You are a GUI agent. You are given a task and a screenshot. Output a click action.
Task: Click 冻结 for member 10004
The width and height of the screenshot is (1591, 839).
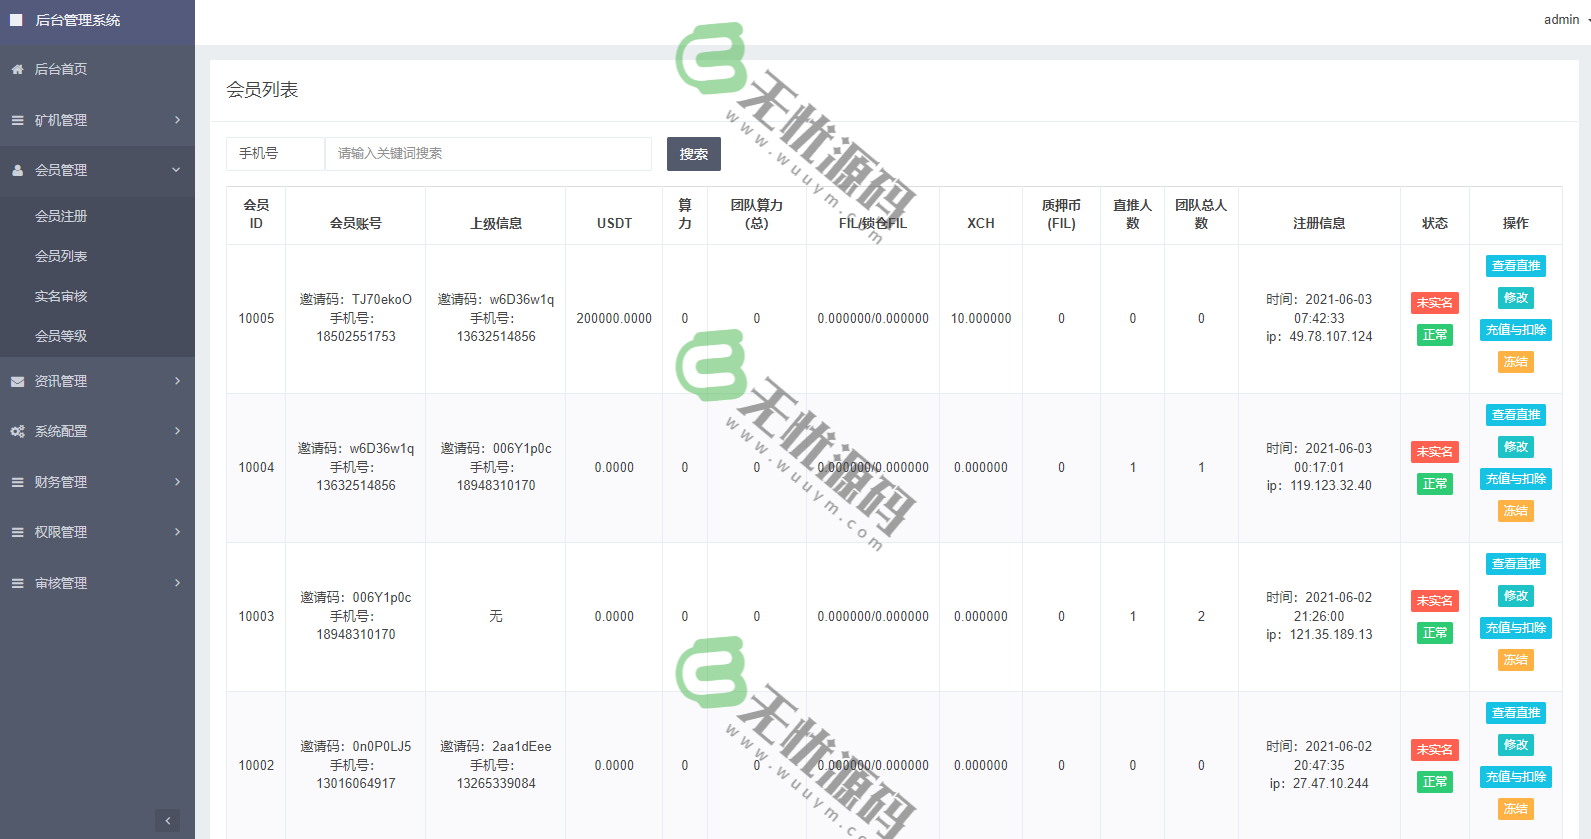(1515, 511)
